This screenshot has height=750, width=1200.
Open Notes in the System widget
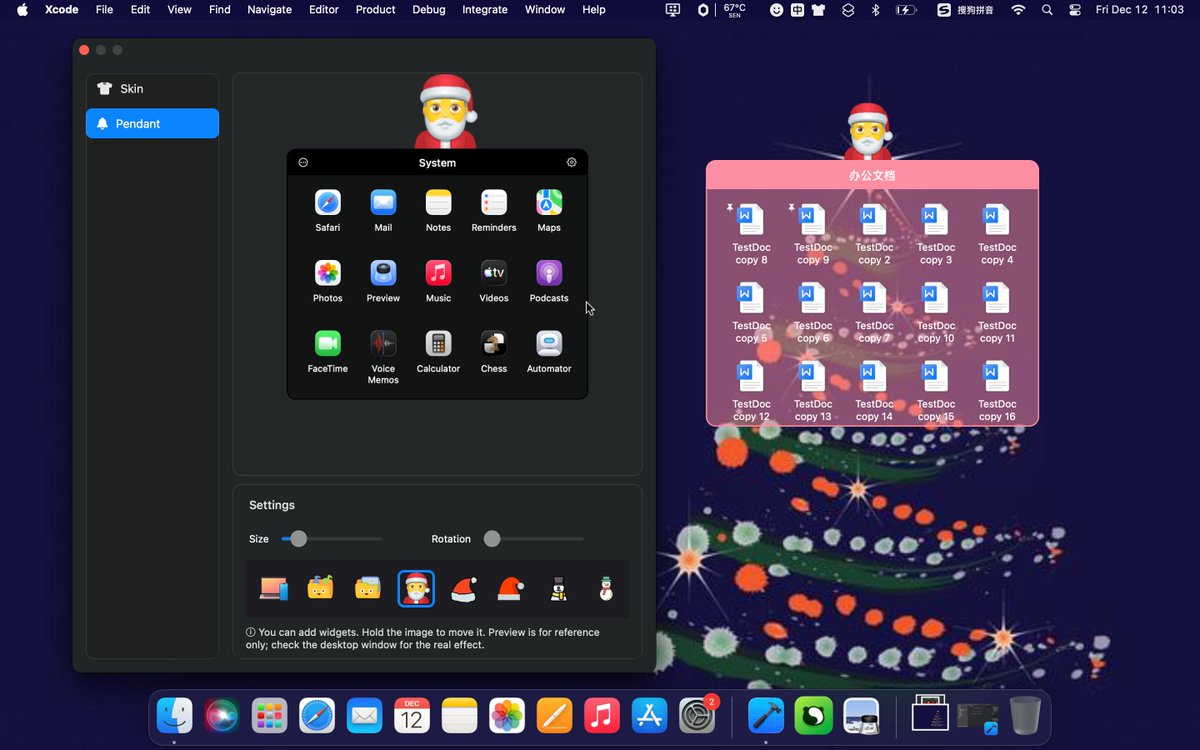tap(438, 203)
